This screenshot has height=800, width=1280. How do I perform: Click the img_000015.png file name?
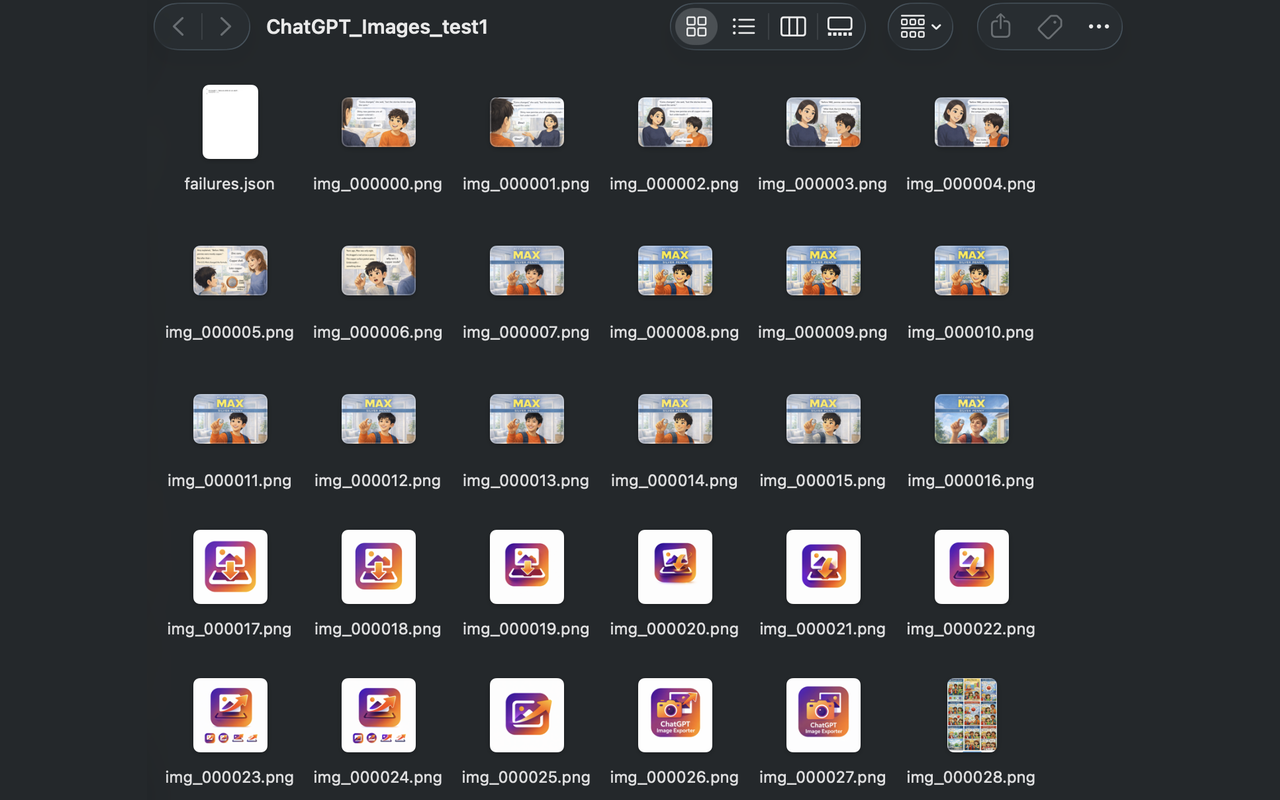pyautogui.click(x=823, y=481)
